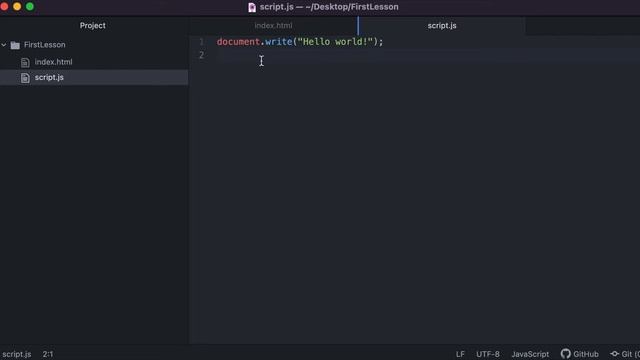The width and height of the screenshot is (640, 360).
Task: Switch to the index.html editor tab
Action: coord(273,26)
